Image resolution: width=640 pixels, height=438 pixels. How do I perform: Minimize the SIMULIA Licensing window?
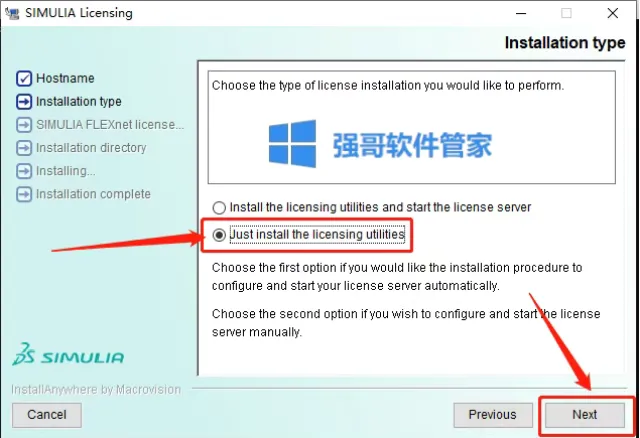521,13
